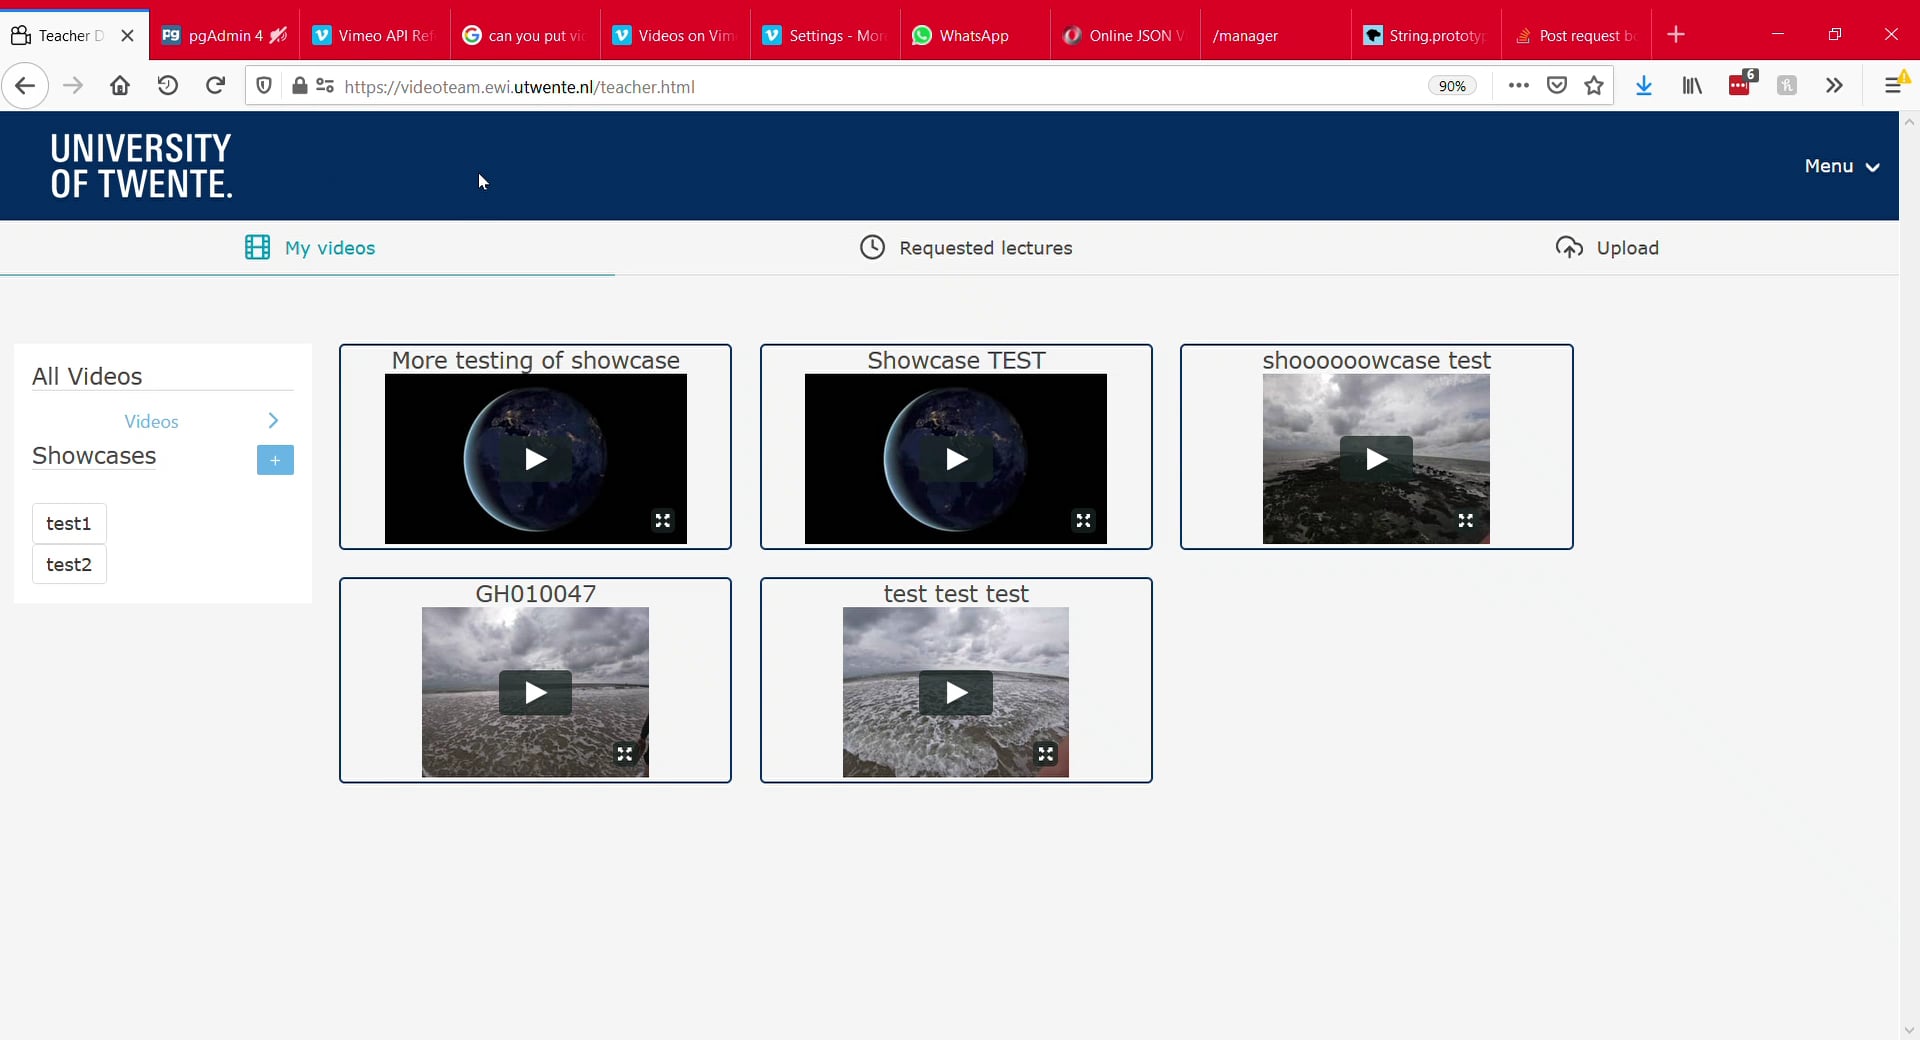Screen dimensions: 1920x1040
Task: Save page to Pocket
Action: 1557,86
